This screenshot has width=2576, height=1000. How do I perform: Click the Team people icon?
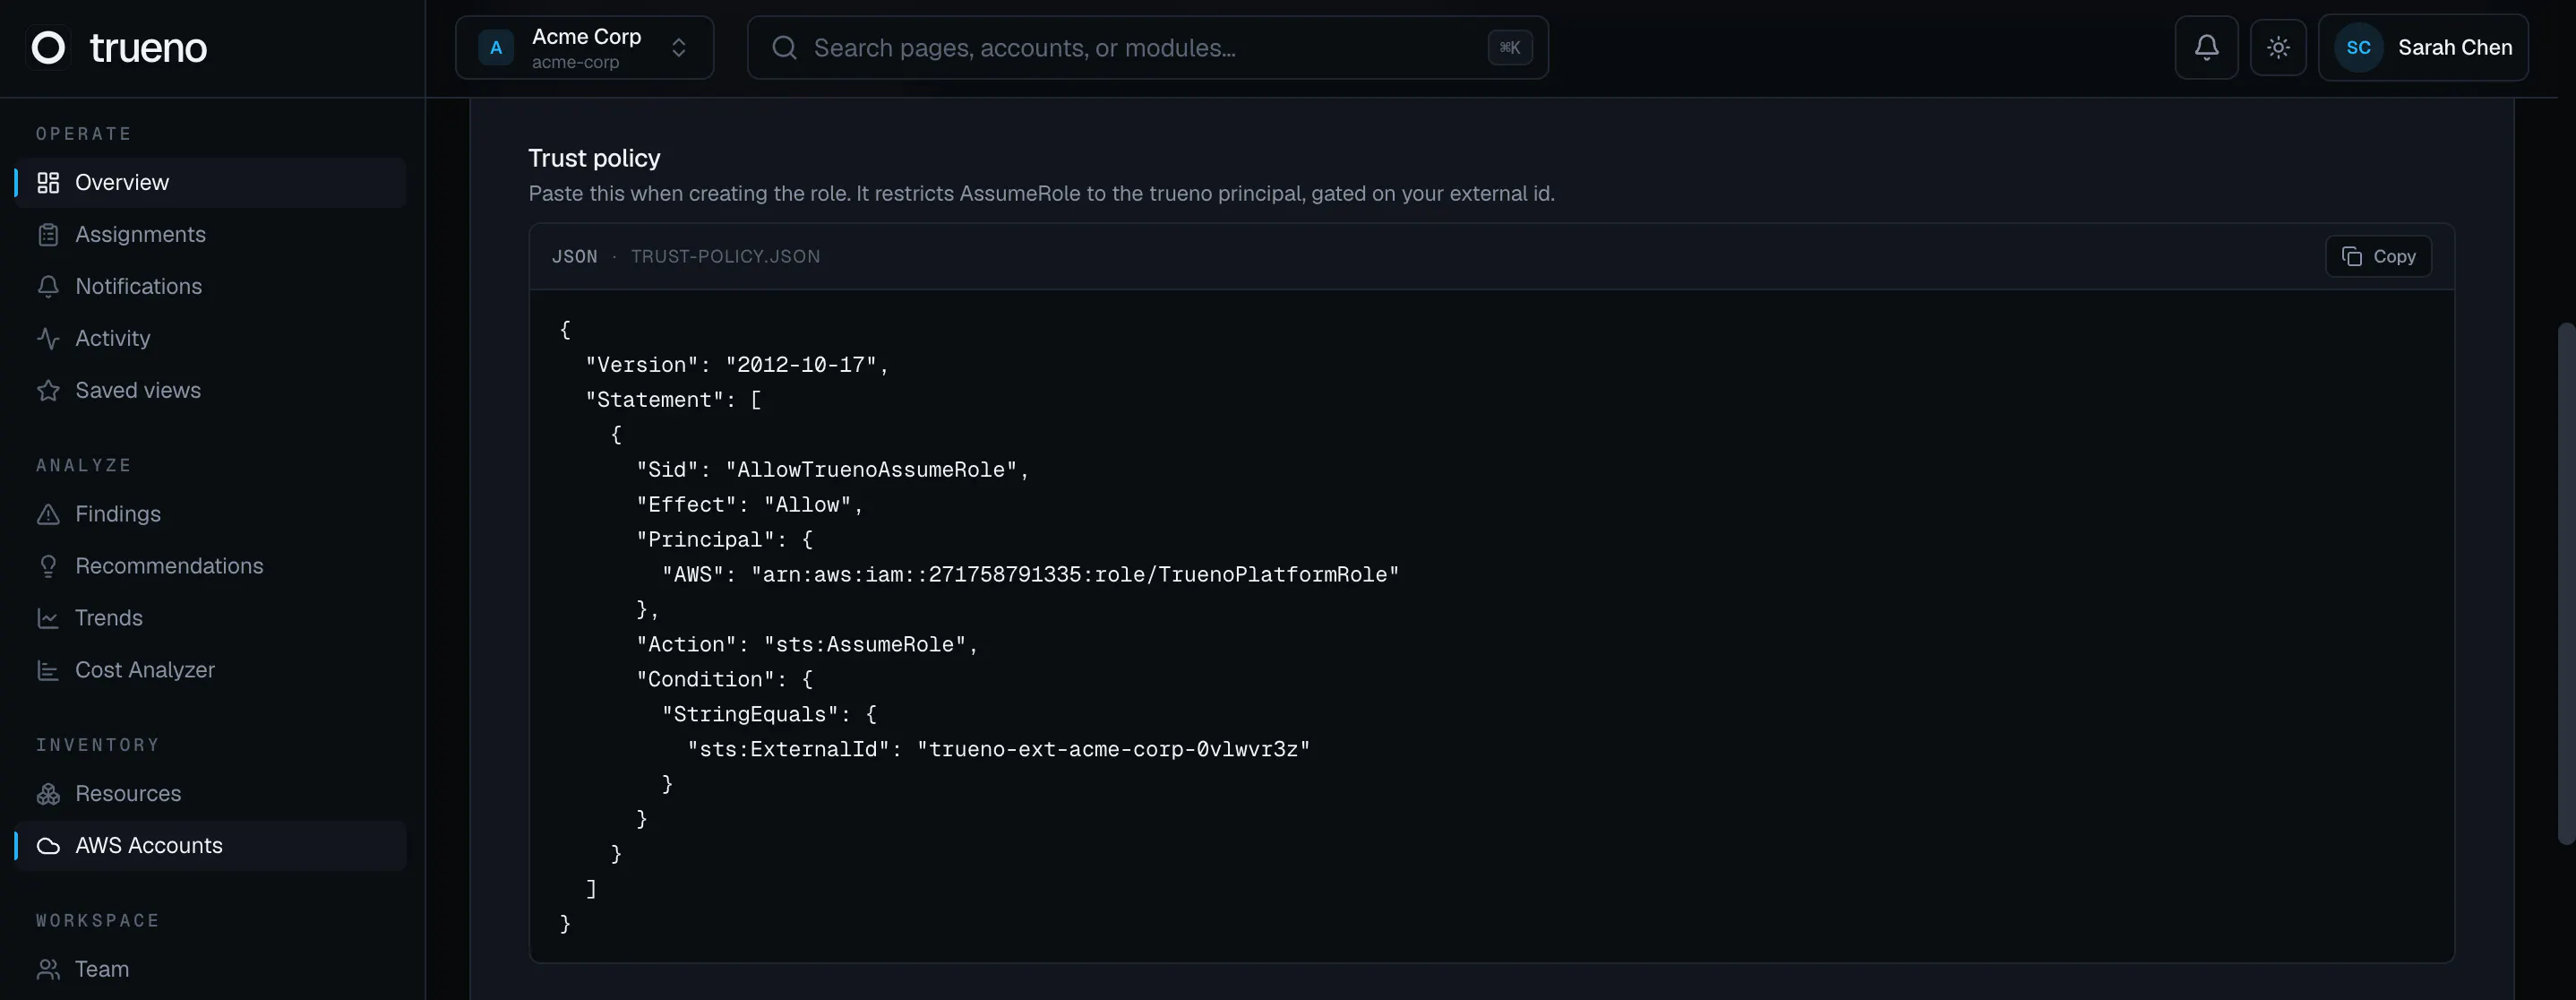[x=48, y=969]
